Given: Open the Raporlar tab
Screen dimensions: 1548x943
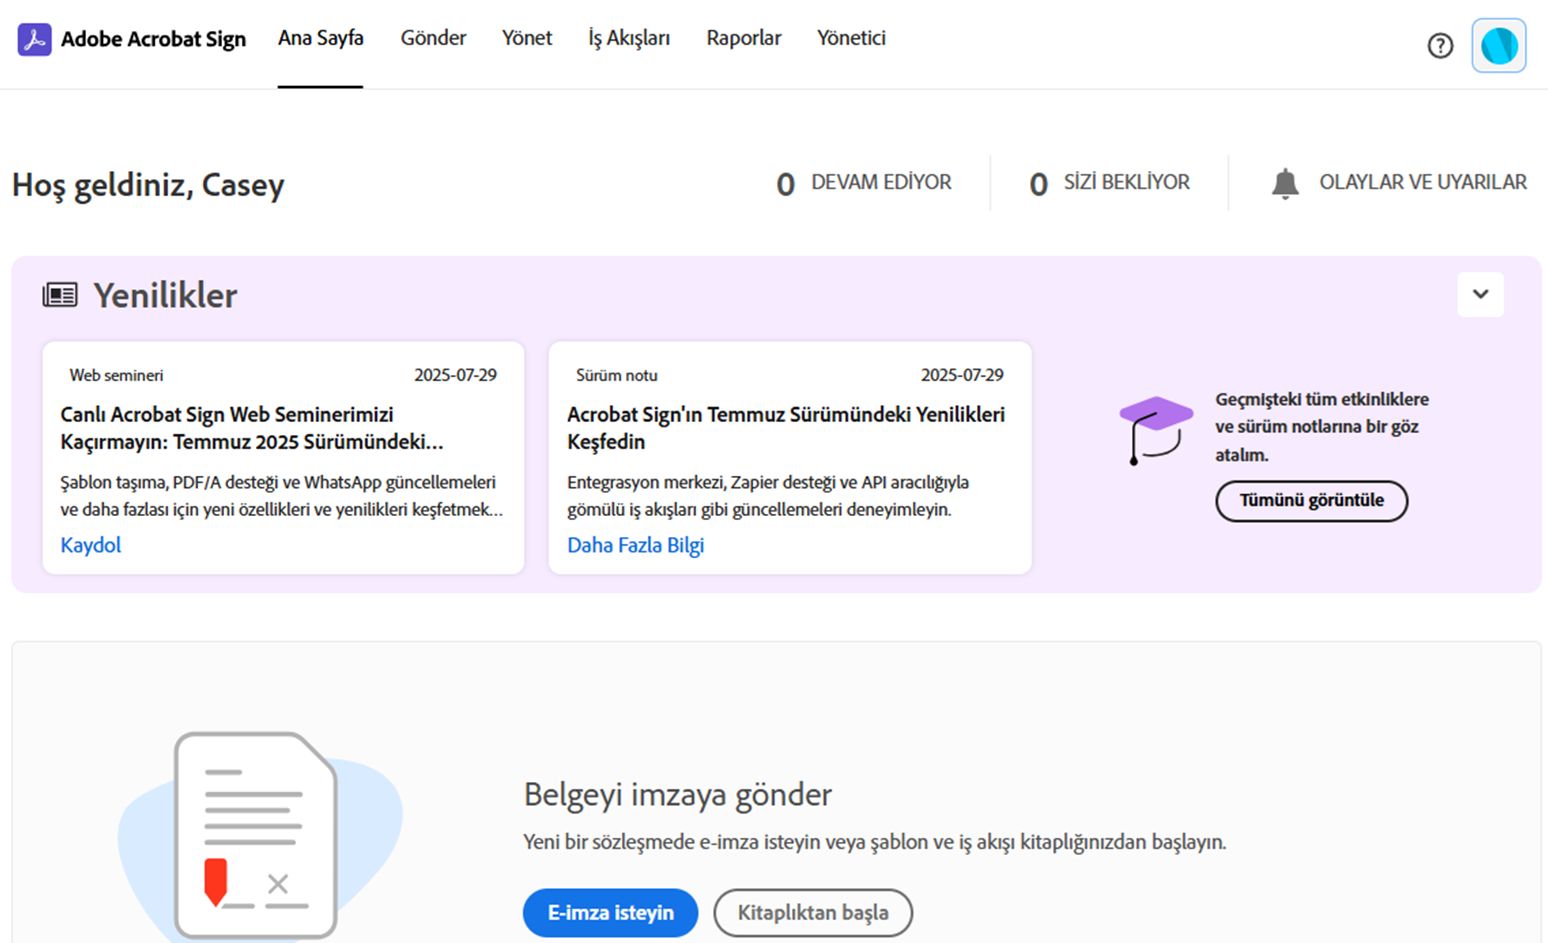Looking at the screenshot, I should [744, 38].
